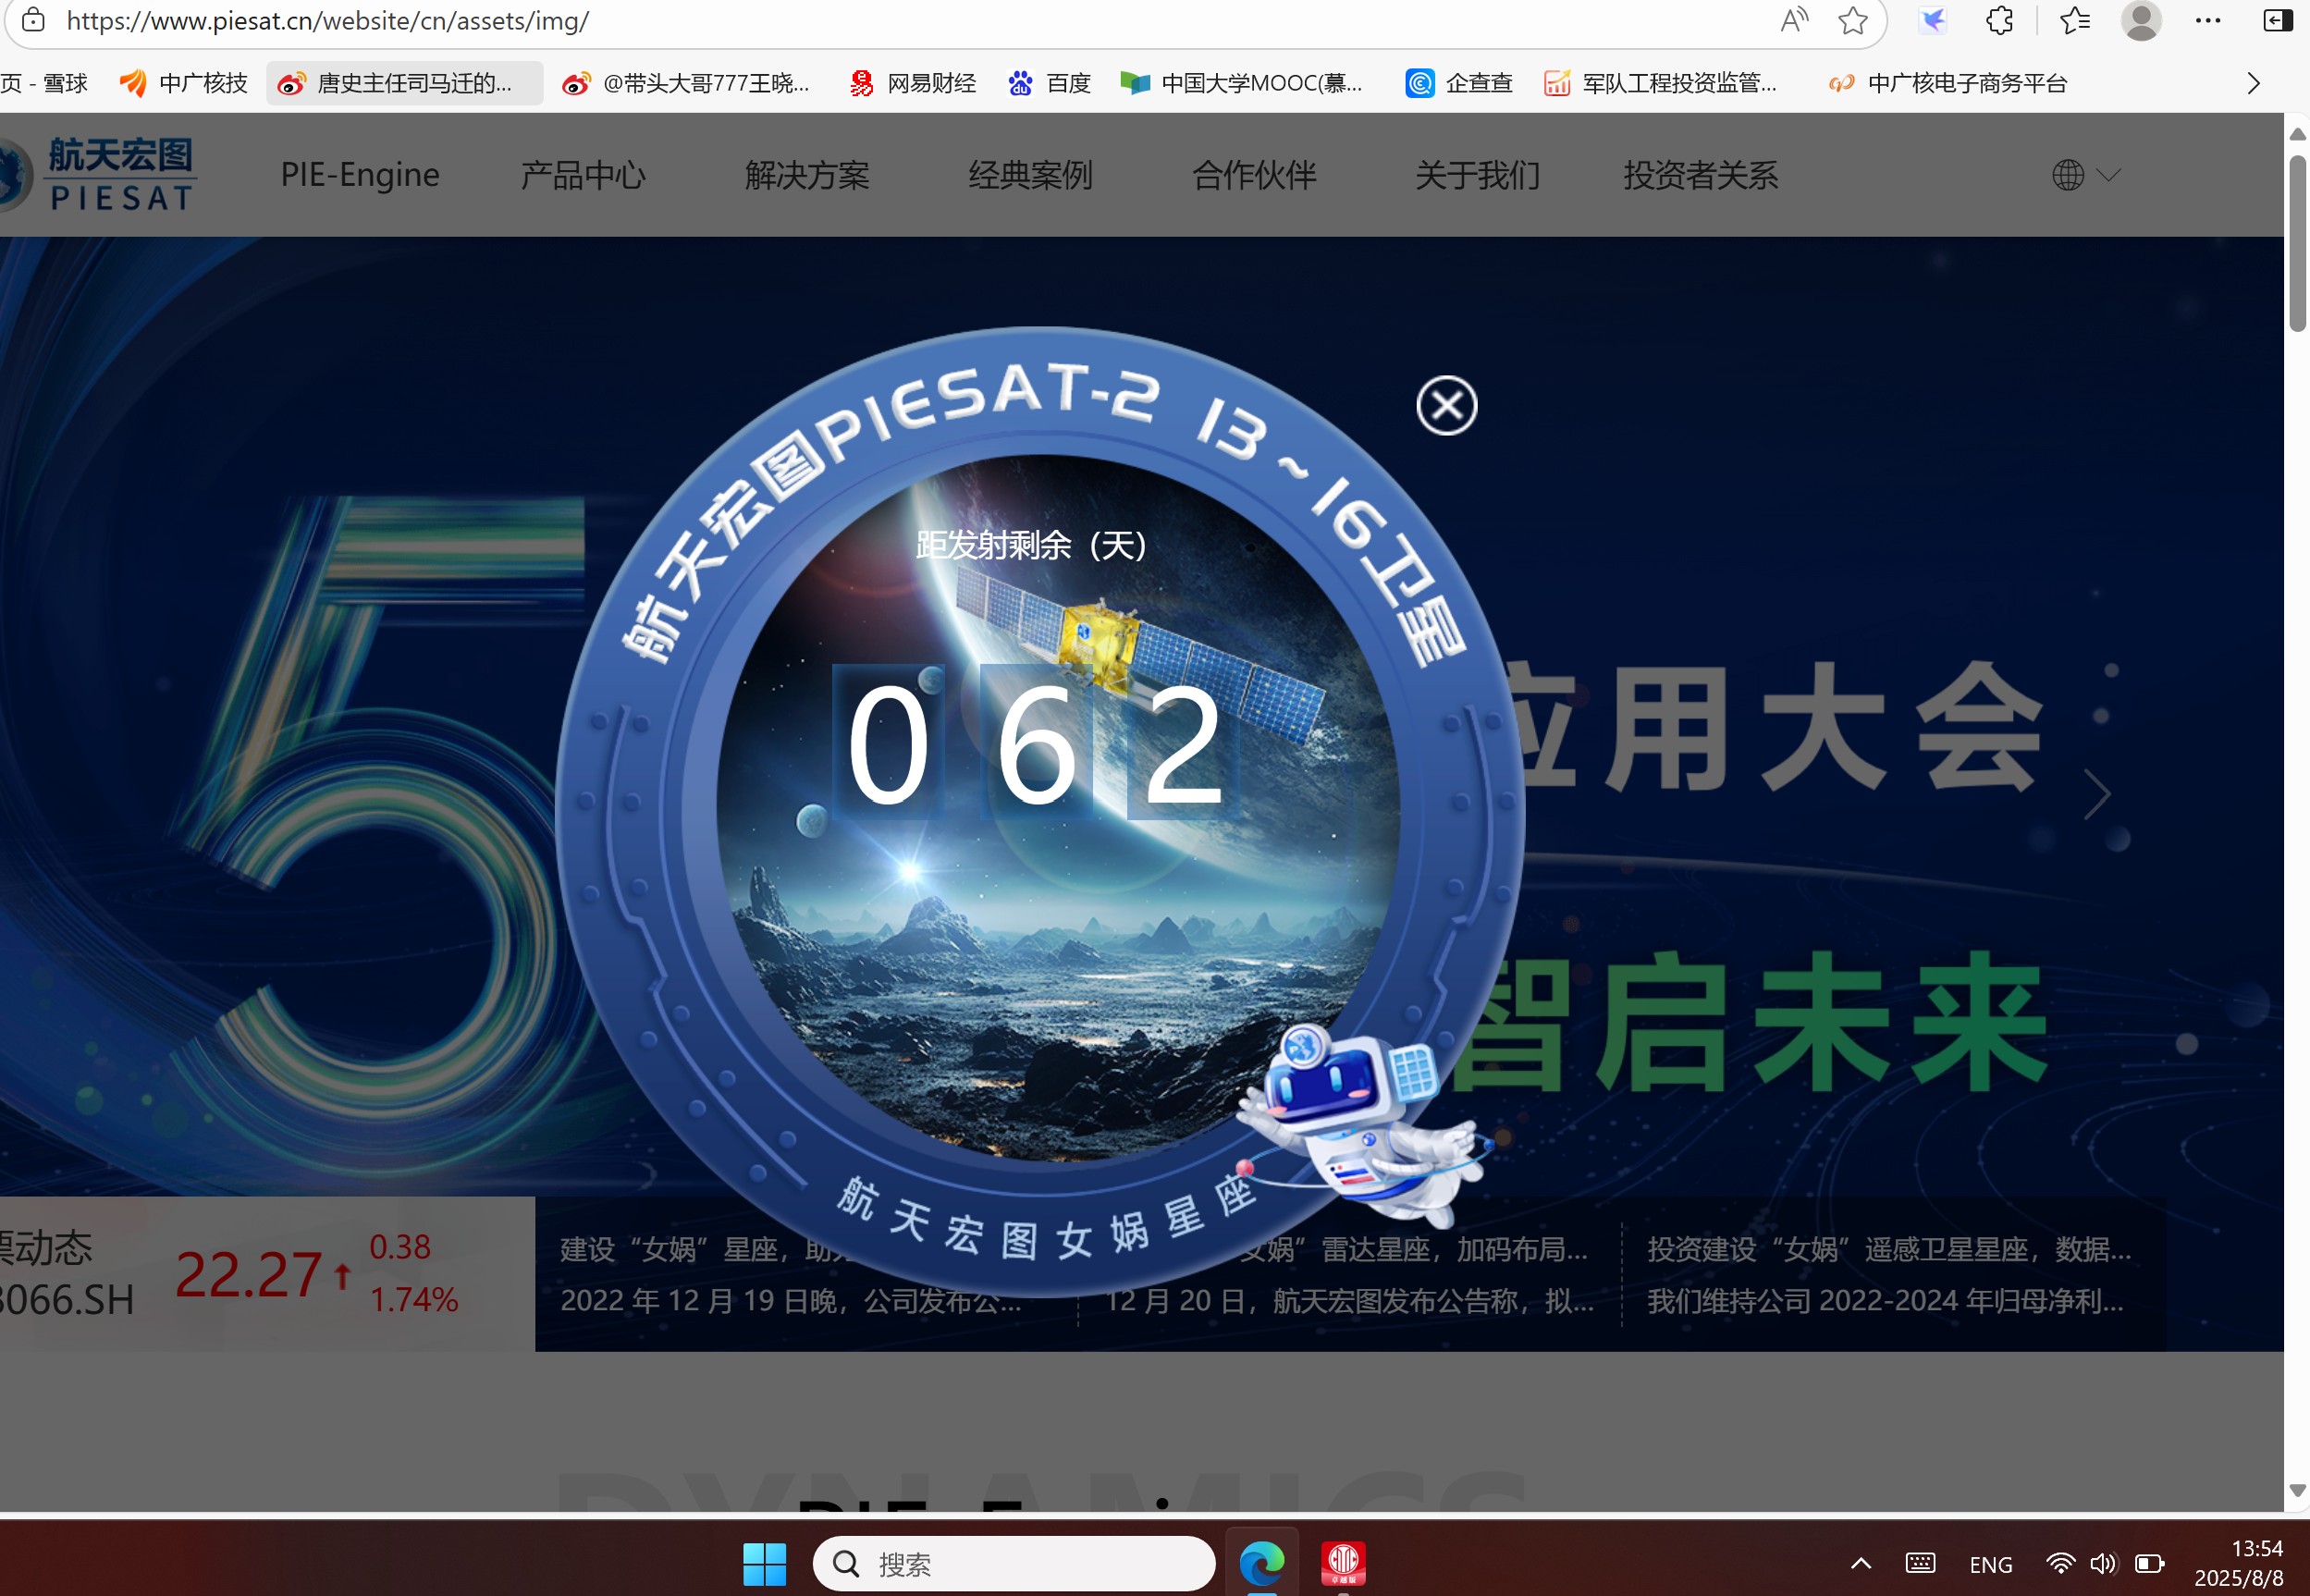Open the 网易财经 bookmark
The width and height of the screenshot is (2310, 1596).
912,83
